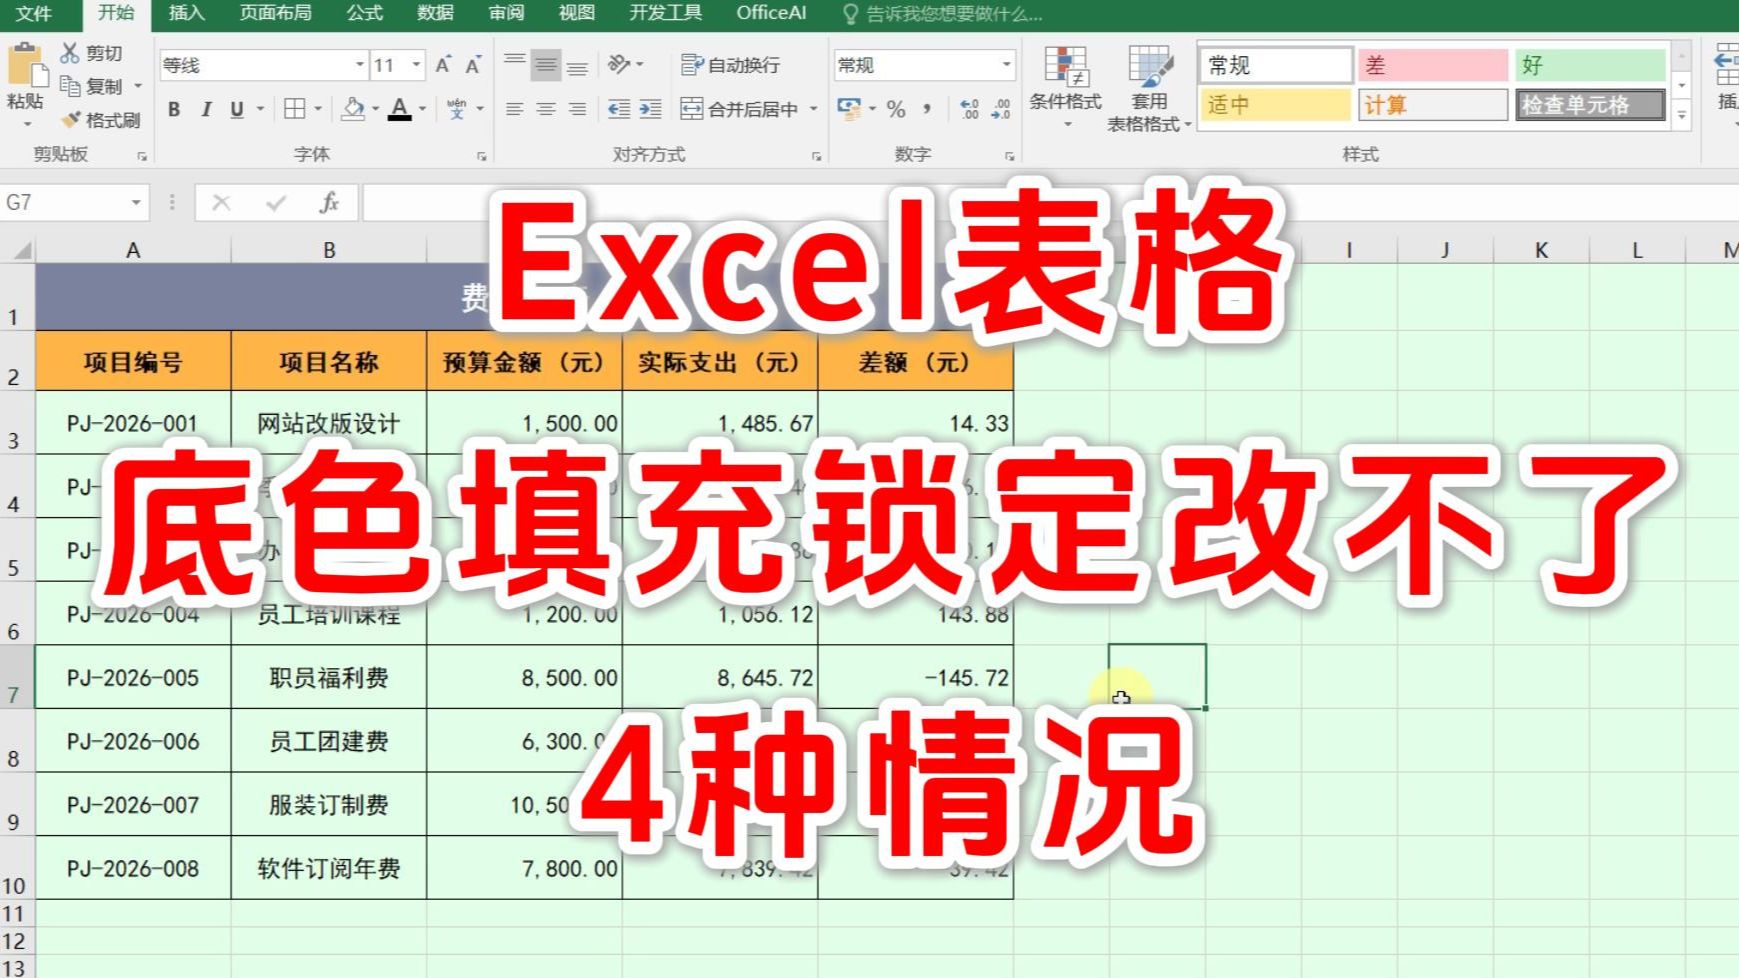Increase font size with large A

pyautogui.click(x=443, y=65)
